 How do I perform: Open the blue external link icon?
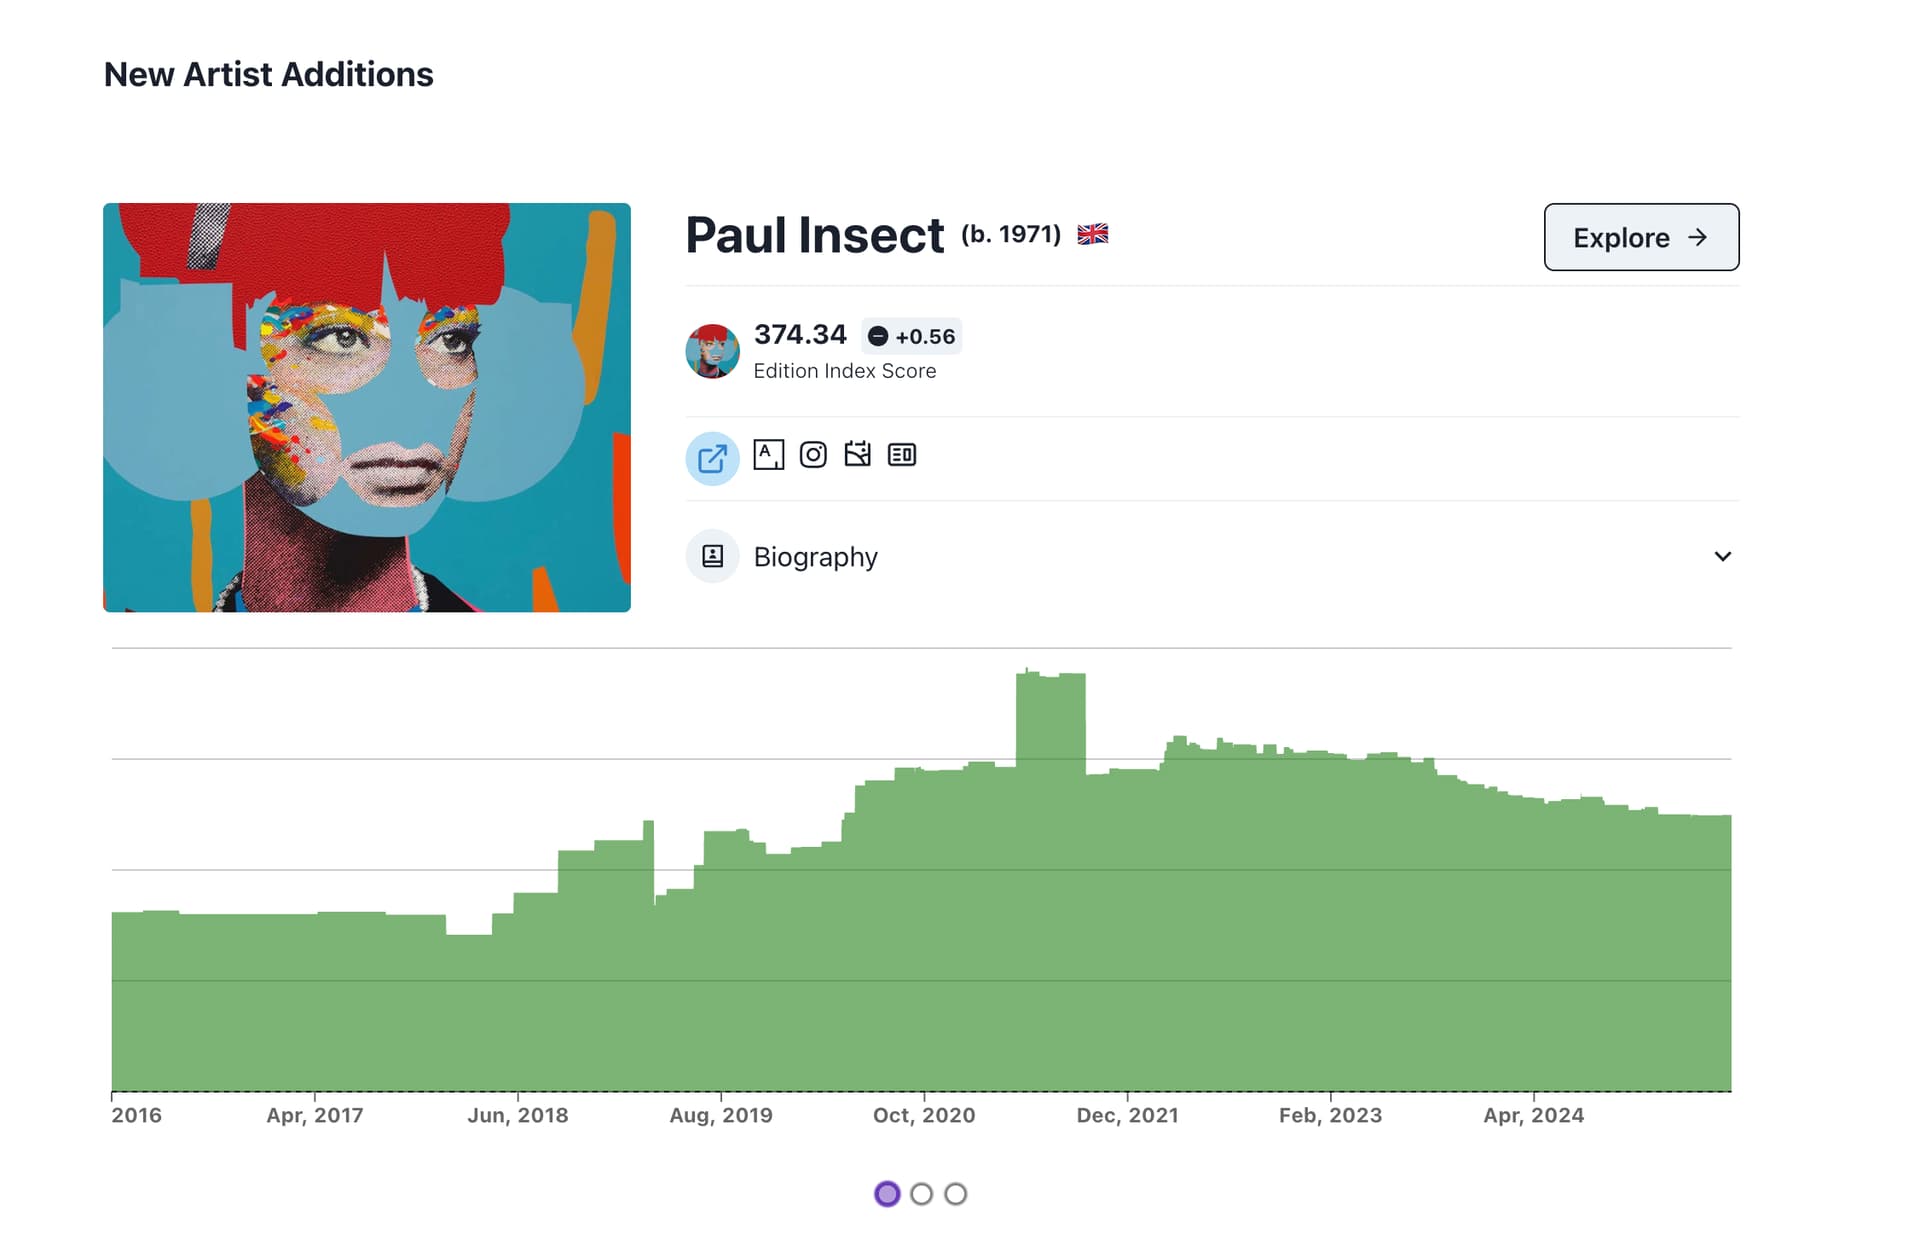click(x=712, y=458)
